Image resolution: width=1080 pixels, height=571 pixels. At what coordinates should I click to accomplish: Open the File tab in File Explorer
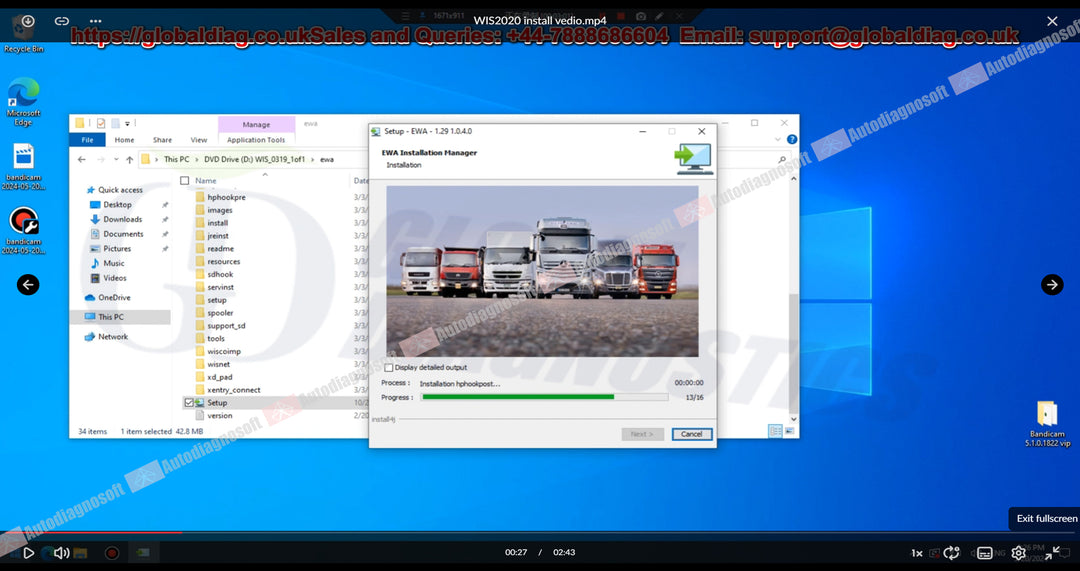(87, 140)
